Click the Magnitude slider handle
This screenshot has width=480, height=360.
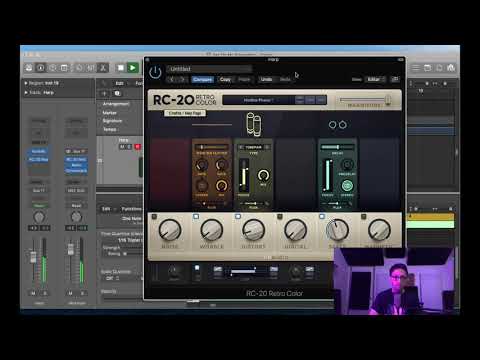point(388,100)
